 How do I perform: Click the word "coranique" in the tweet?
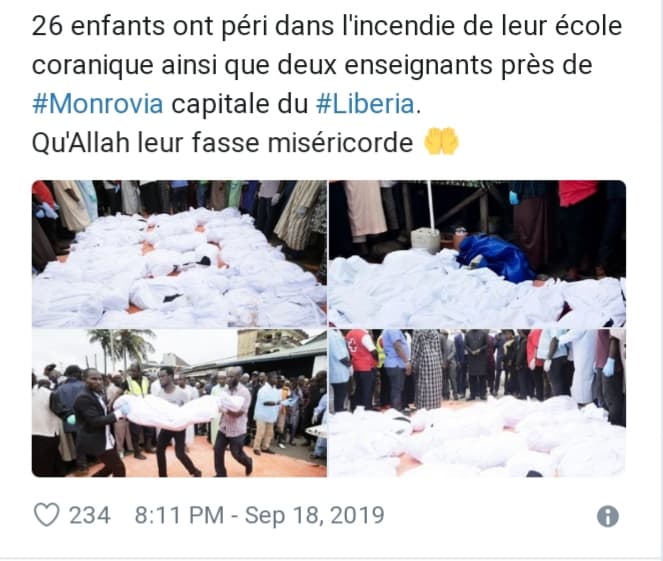(93, 66)
